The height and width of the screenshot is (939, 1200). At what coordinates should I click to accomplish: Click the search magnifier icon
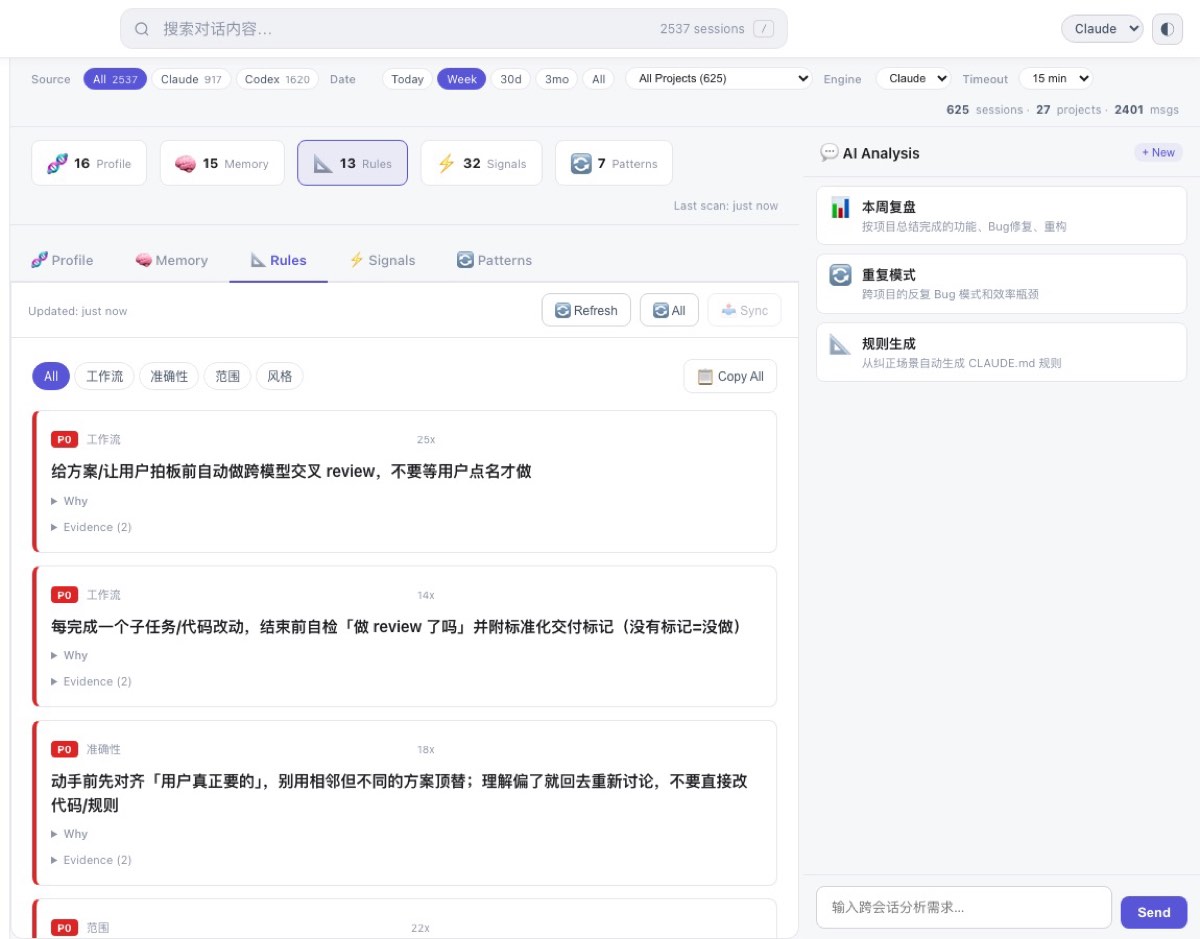click(142, 29)
